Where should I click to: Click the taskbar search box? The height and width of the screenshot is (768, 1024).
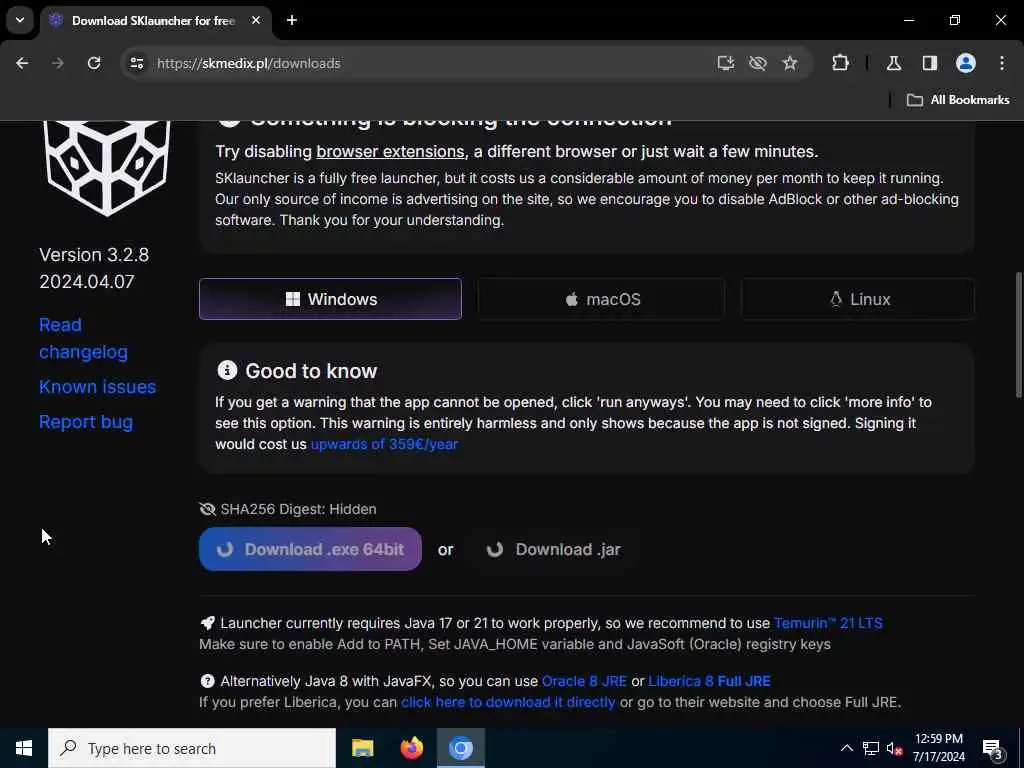[x=192, y=748]
